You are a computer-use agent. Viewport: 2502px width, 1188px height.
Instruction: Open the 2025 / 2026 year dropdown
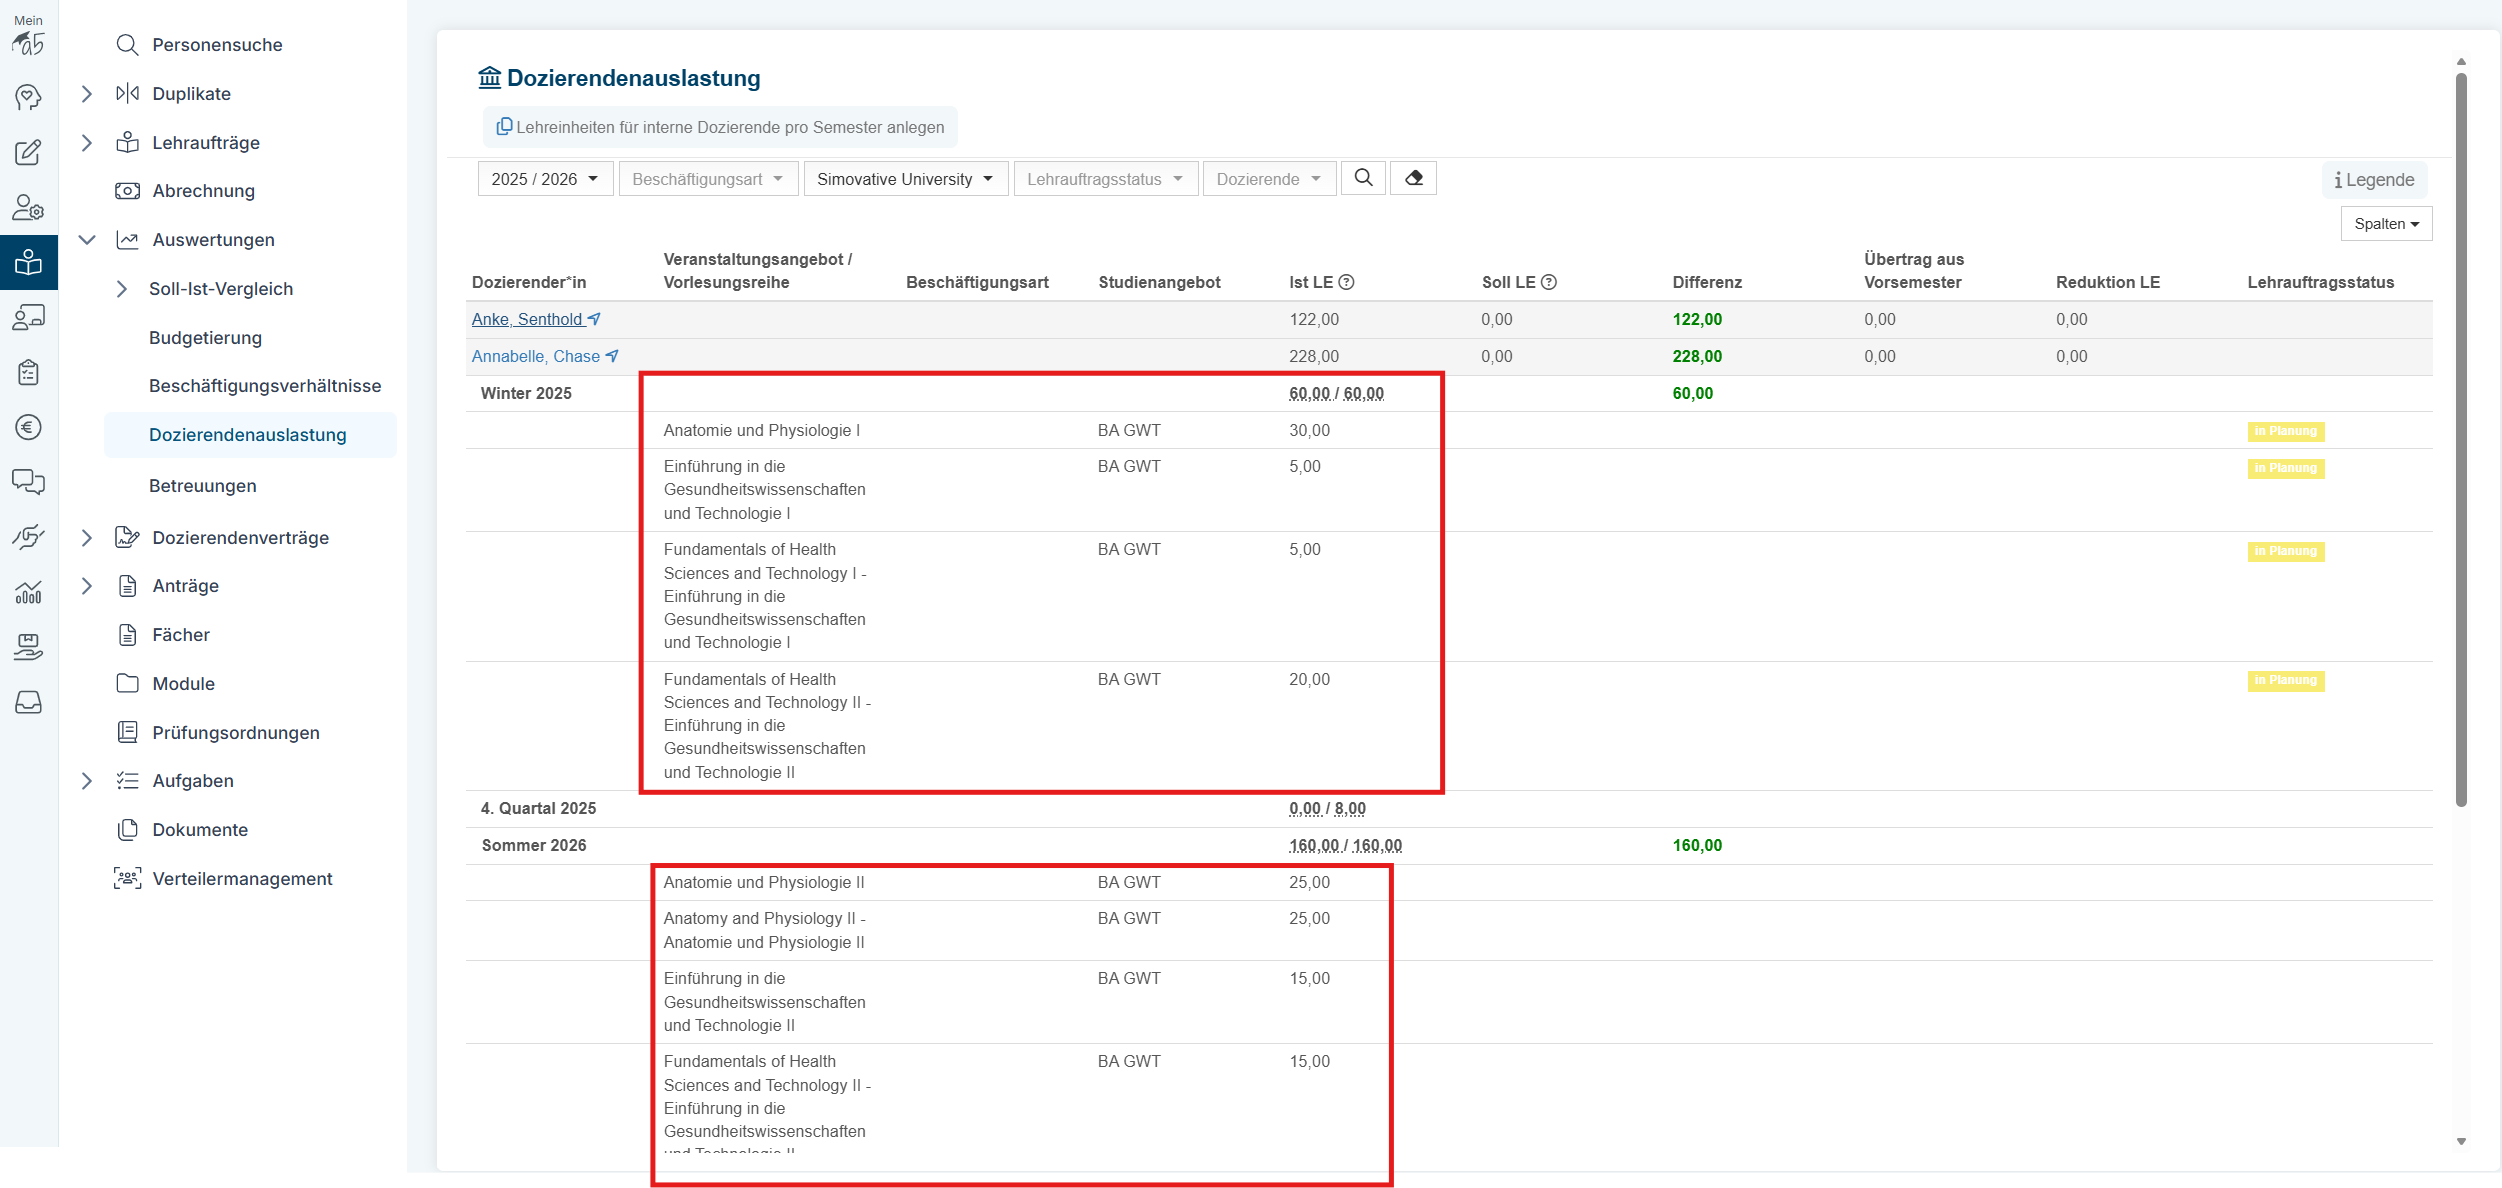[545, 179]
